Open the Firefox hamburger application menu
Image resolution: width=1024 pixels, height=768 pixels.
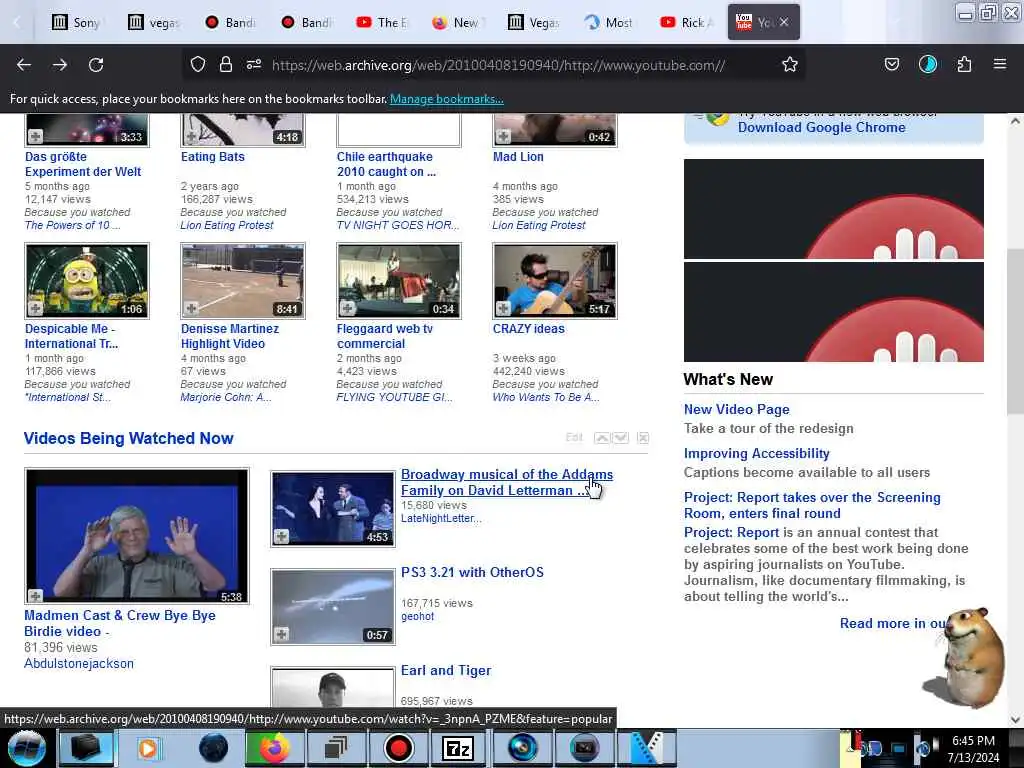[x=1000, y=64]
